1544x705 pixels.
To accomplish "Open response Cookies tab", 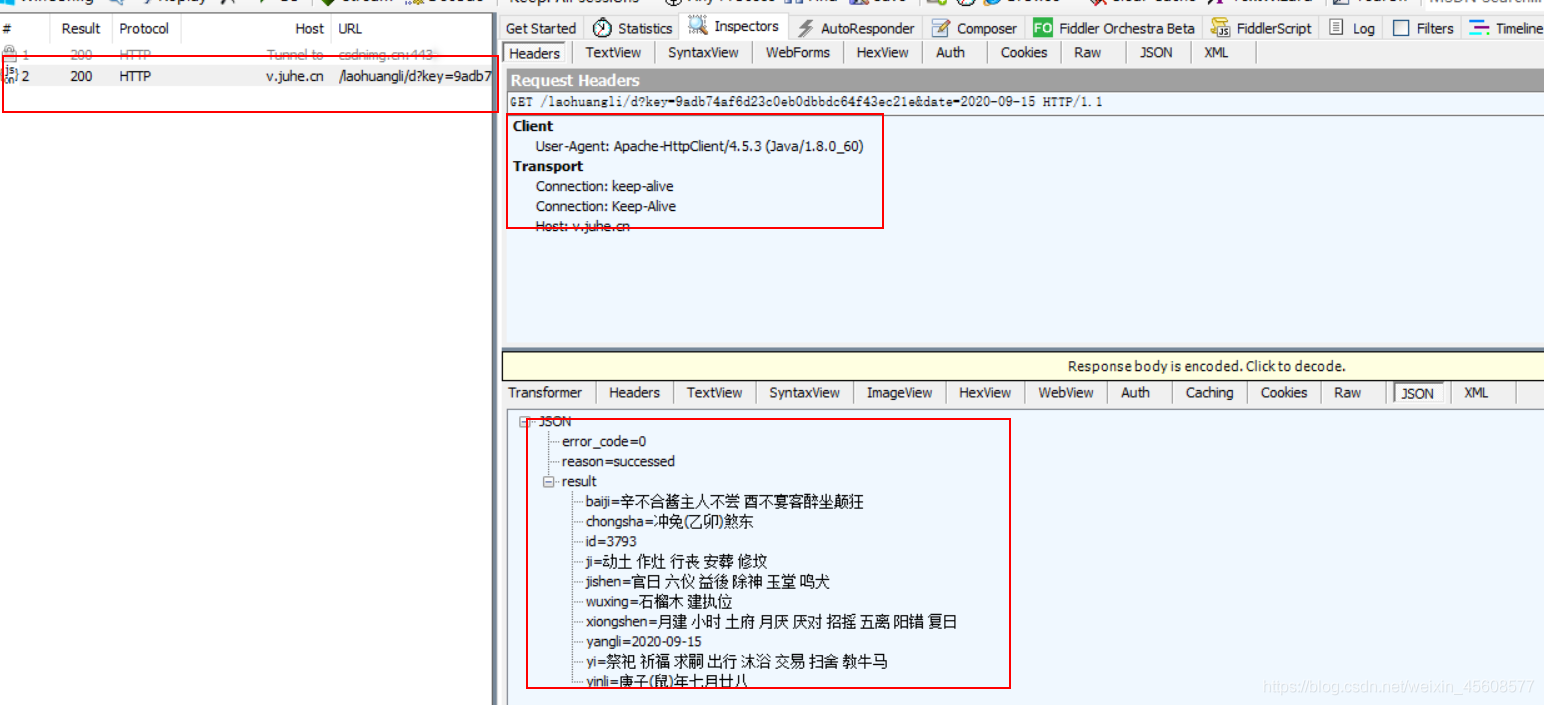I will [1284, 392].
